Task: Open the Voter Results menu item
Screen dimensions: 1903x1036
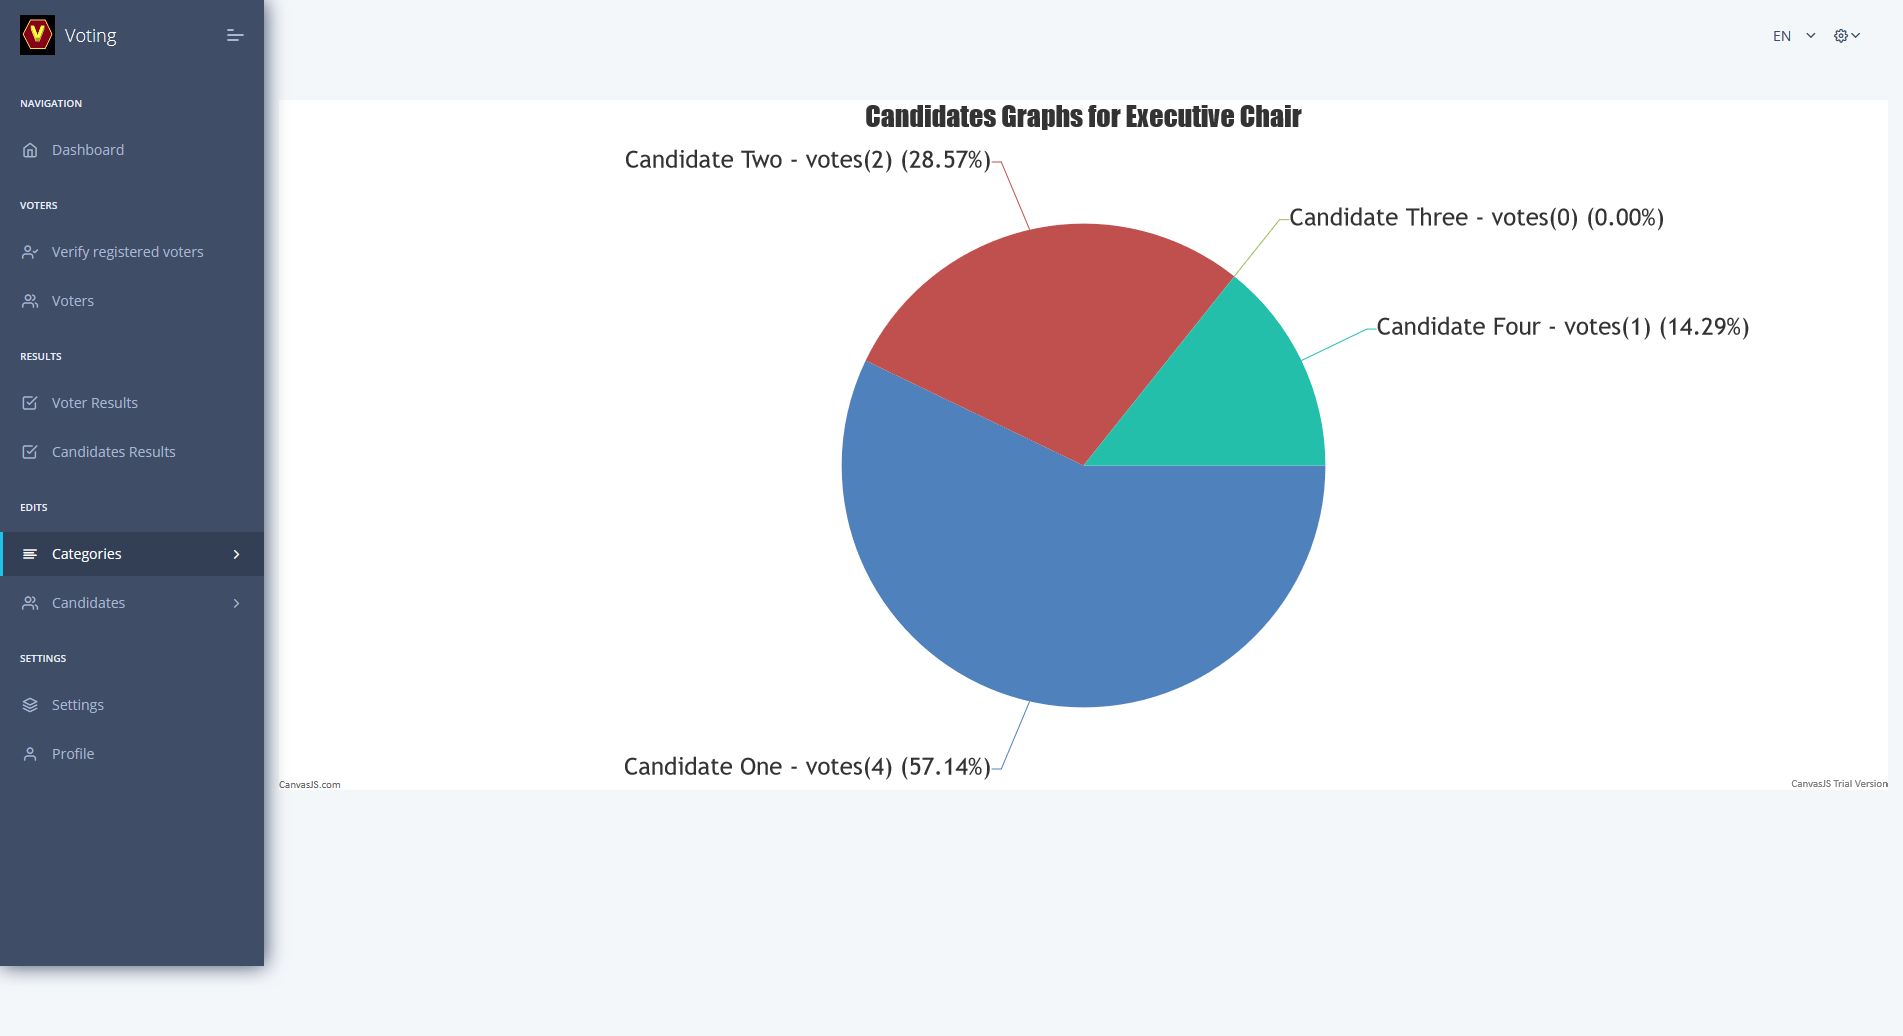Action: click(x=95, y=403)
